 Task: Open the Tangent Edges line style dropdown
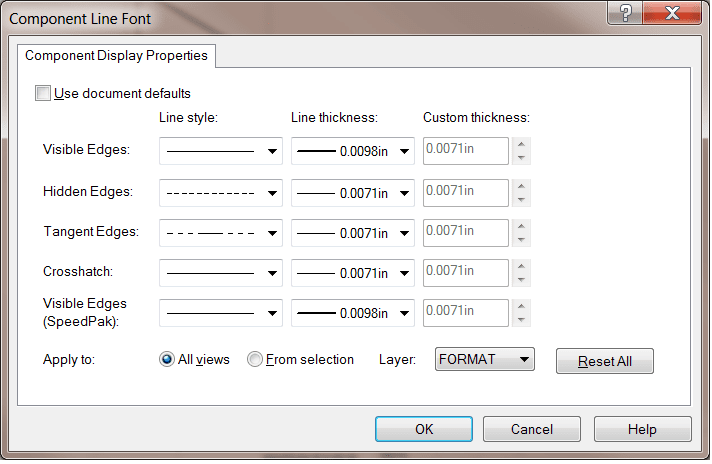(x=221, y=233)
